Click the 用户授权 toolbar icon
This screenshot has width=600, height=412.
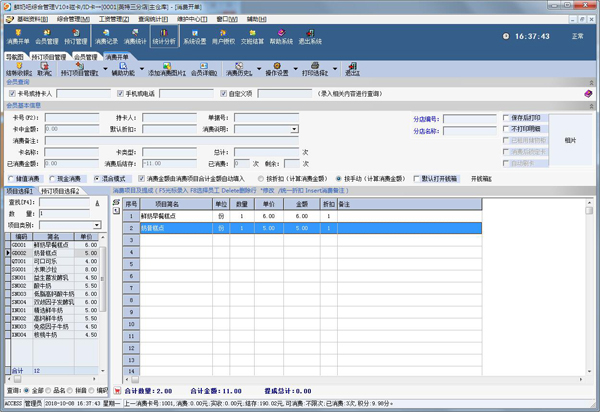(x=223, y=36)
